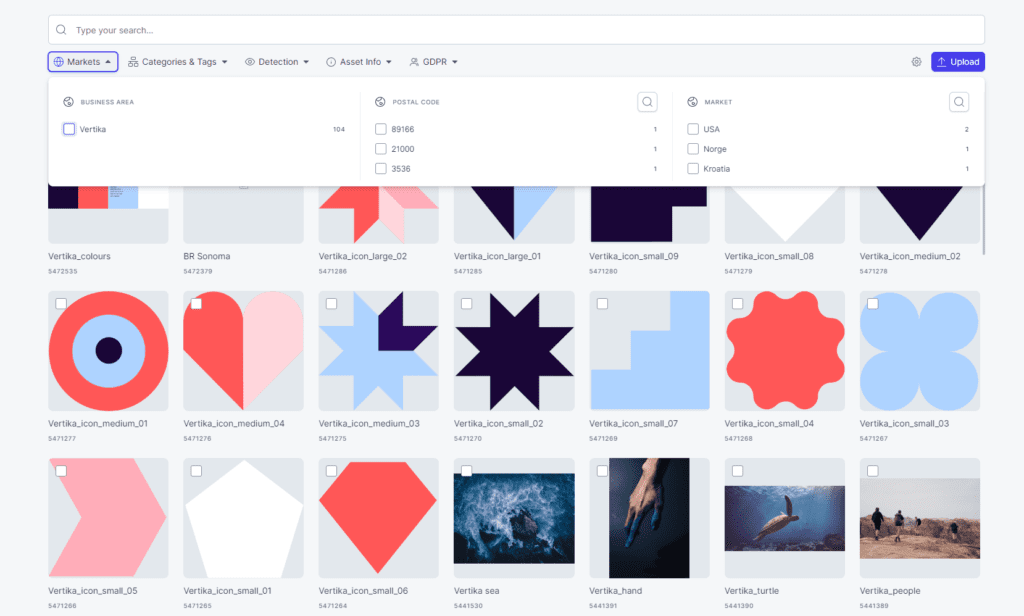Check the Vertika business area checkbox
The height and width of the screenshot is (616, 1024).
pyautogui.click(x=69, y=129)
